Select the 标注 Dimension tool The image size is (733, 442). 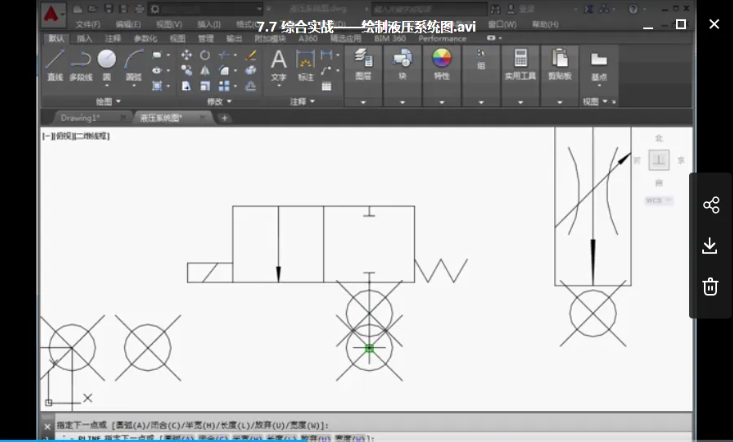point(306,65)
